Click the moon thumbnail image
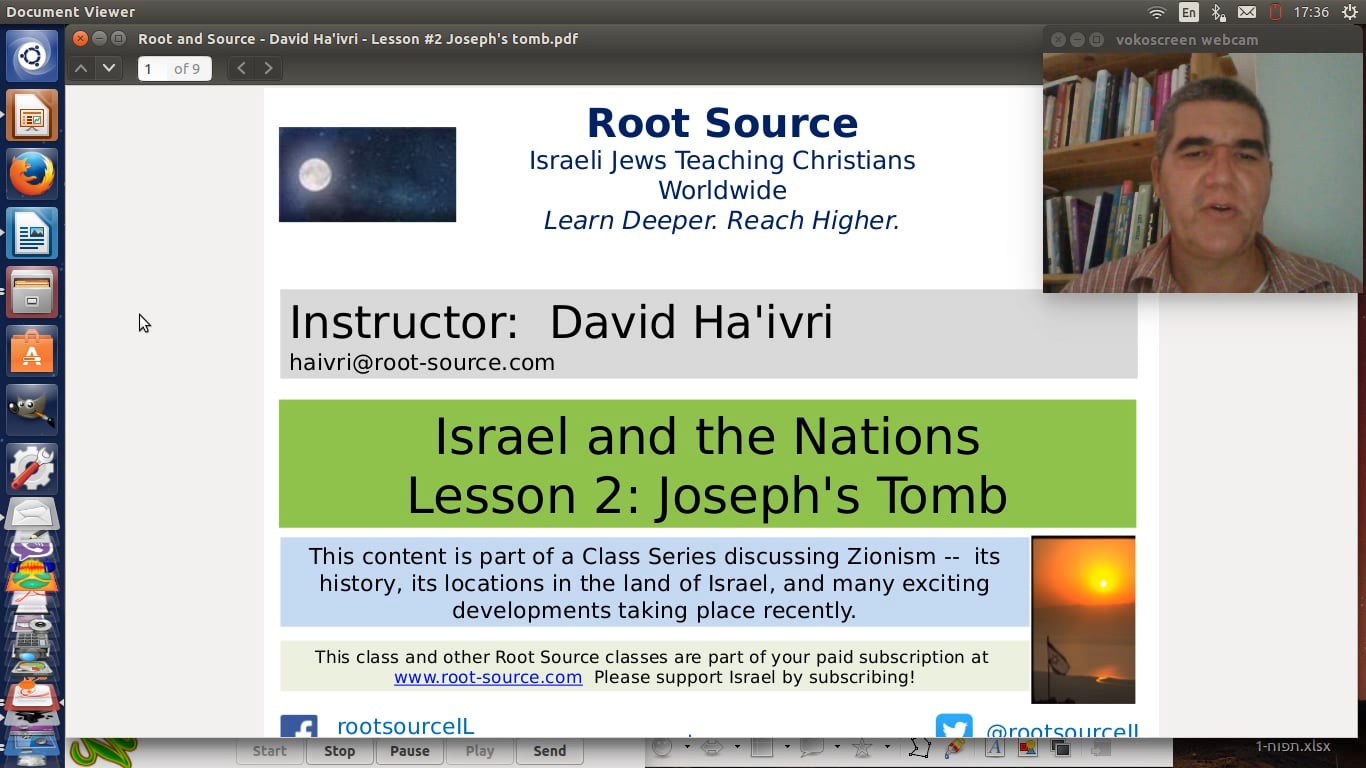The image size is (1366, 768). tap(367, 174)
